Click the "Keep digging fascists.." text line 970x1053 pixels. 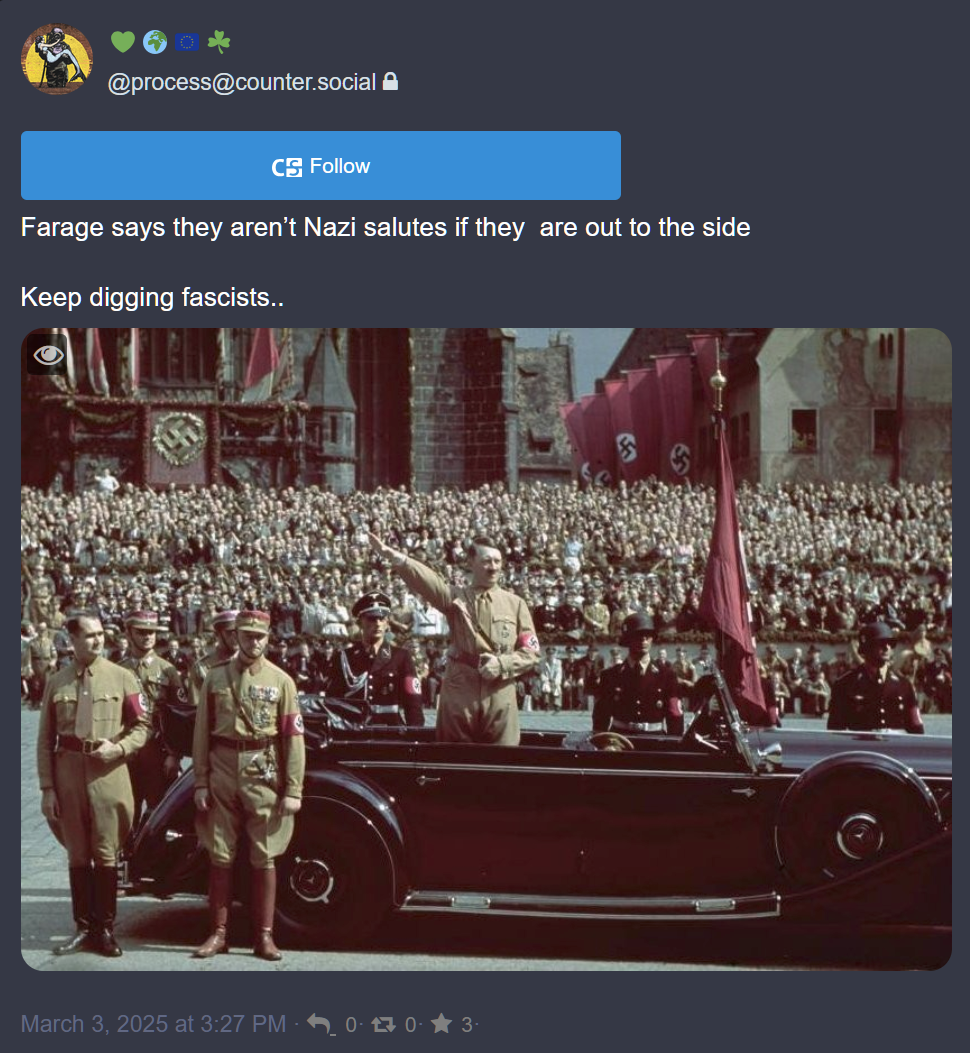tap(152, 297)
